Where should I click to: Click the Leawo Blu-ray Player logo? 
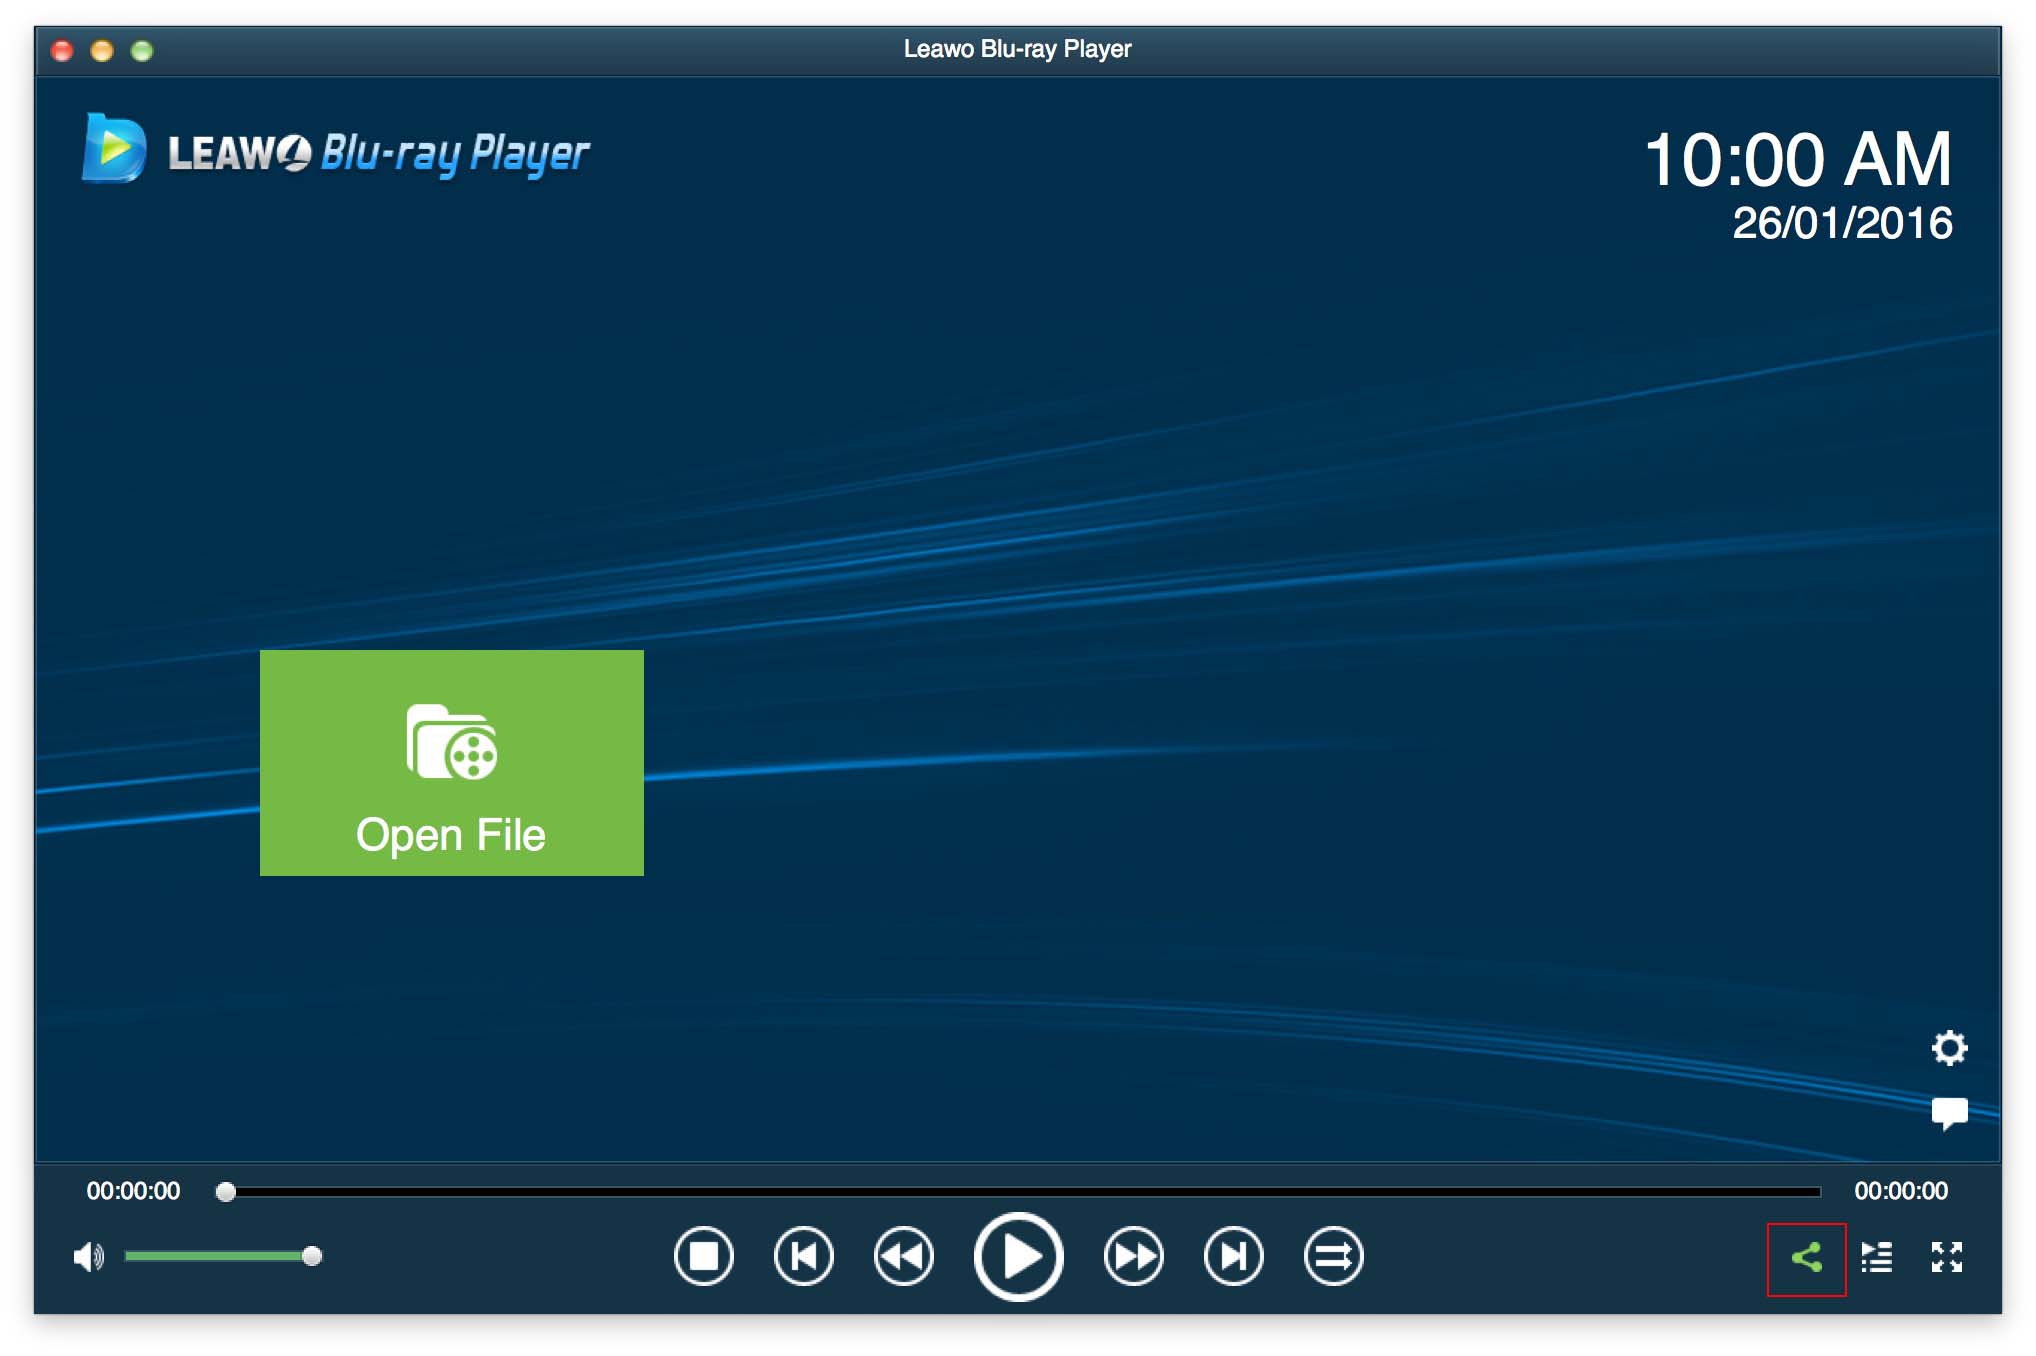335,150
